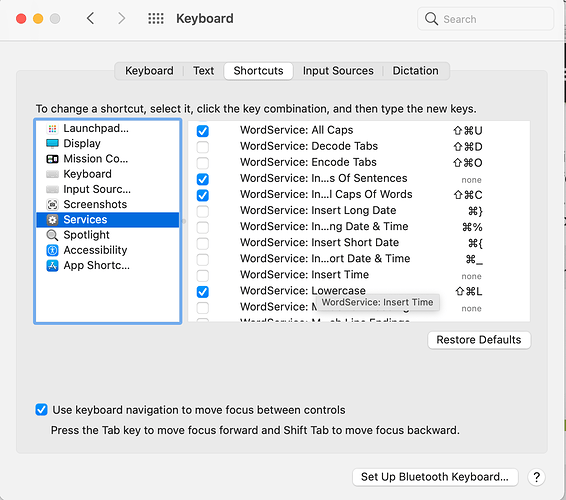Image resolution: width=566 pixels, height=500 pixels.
Task: Enable WordService: In...ng Date & Time checkbox
Action: point(203,227)
